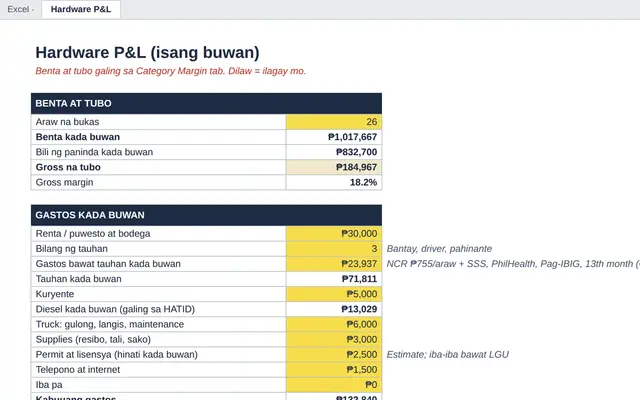Image resolution: width=640 pixels, height=400 pixels.
Task: Select the yellow ₱2,500 permit cell
Action: pyautogui.click(x=334, y=354)
